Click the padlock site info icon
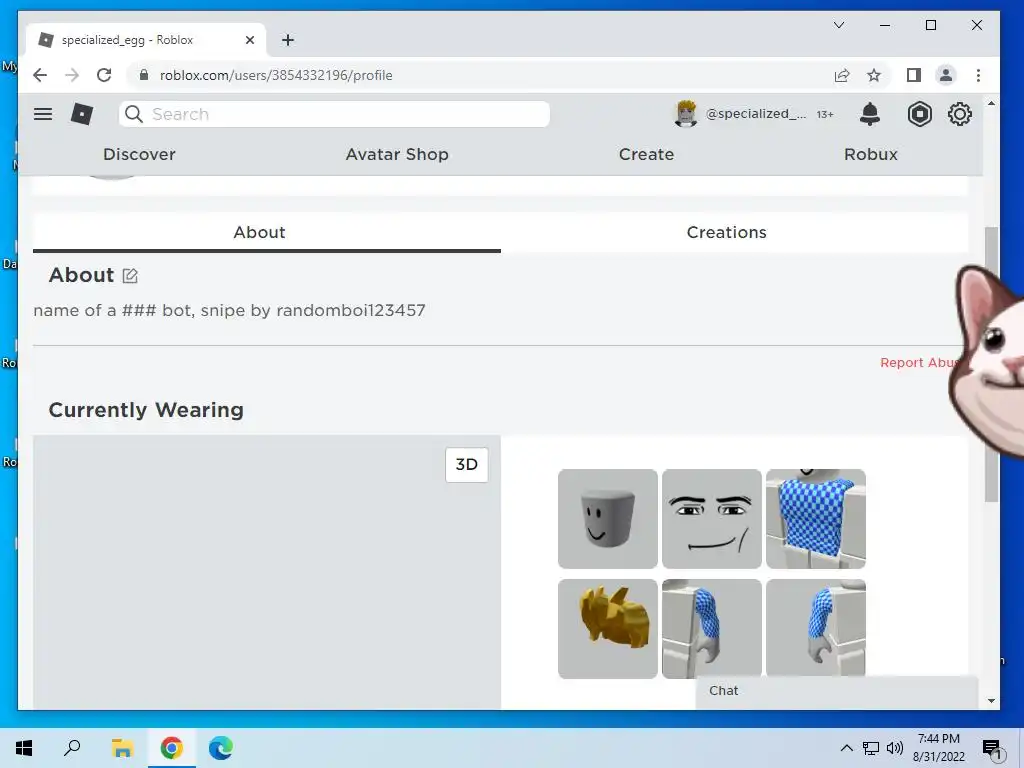 [x=144, y=75]
